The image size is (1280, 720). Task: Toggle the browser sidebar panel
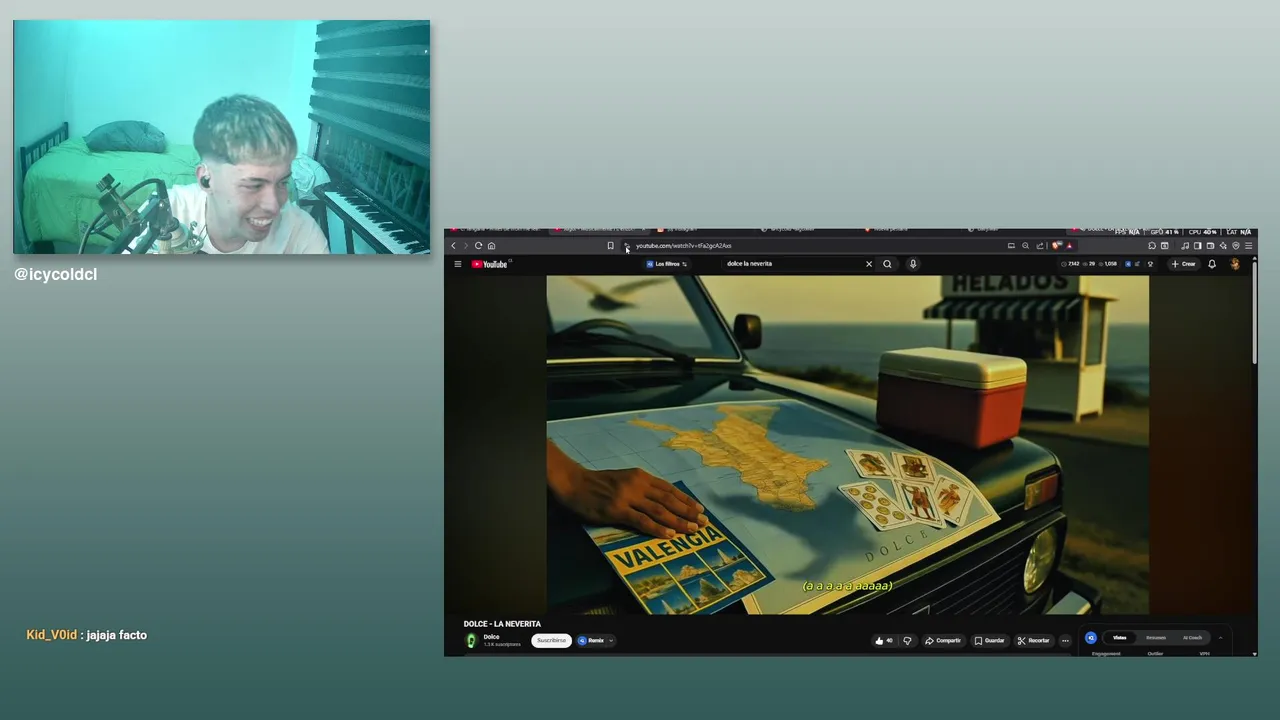click(1198, 246)
